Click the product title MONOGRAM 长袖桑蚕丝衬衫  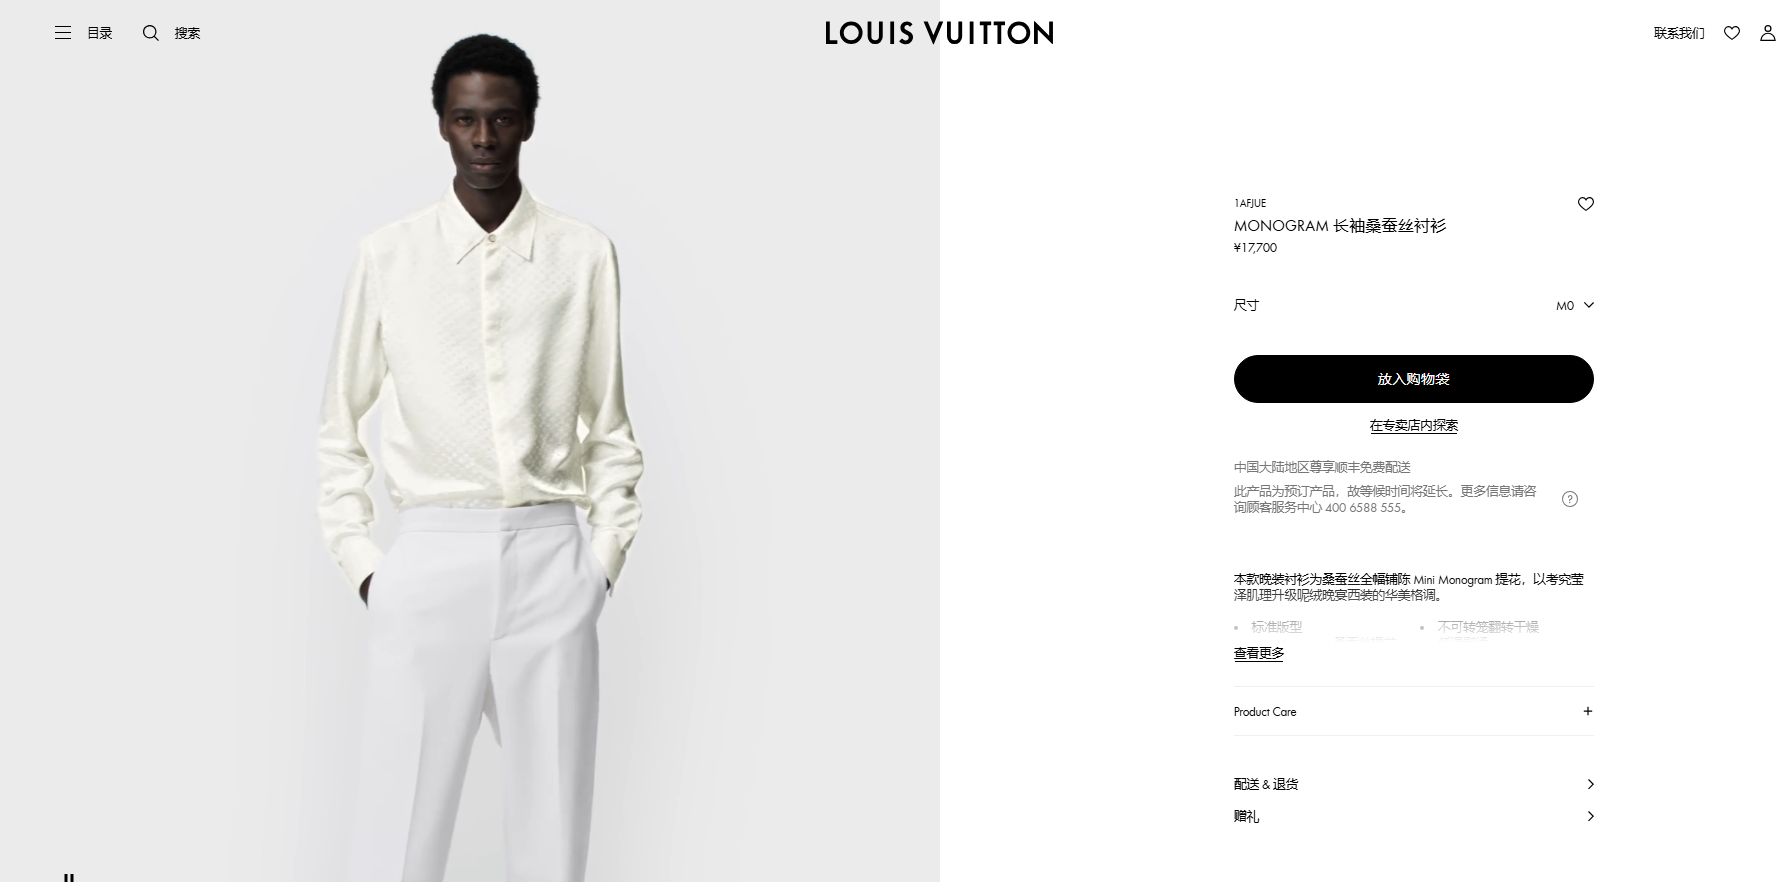[x=1340, y=226]
